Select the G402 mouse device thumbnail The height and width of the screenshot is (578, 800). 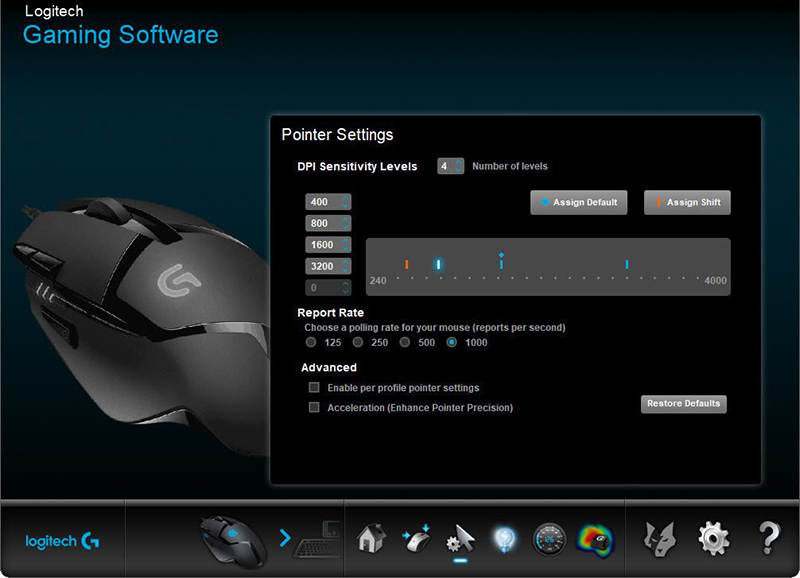[233, 539]
